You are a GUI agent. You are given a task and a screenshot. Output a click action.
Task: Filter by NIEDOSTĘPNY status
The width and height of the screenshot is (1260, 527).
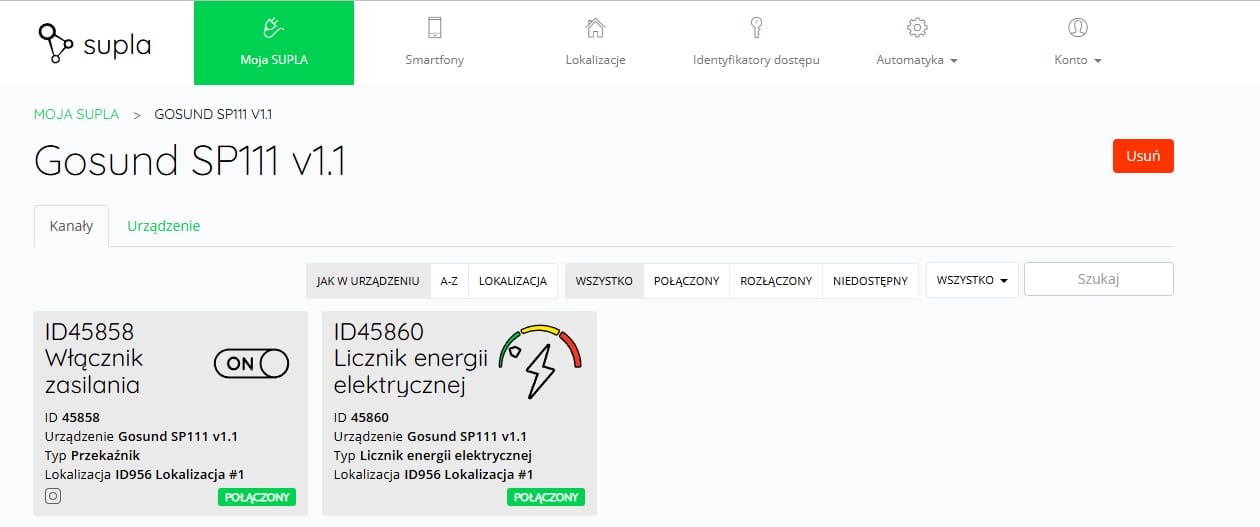[x=870, y=281]
